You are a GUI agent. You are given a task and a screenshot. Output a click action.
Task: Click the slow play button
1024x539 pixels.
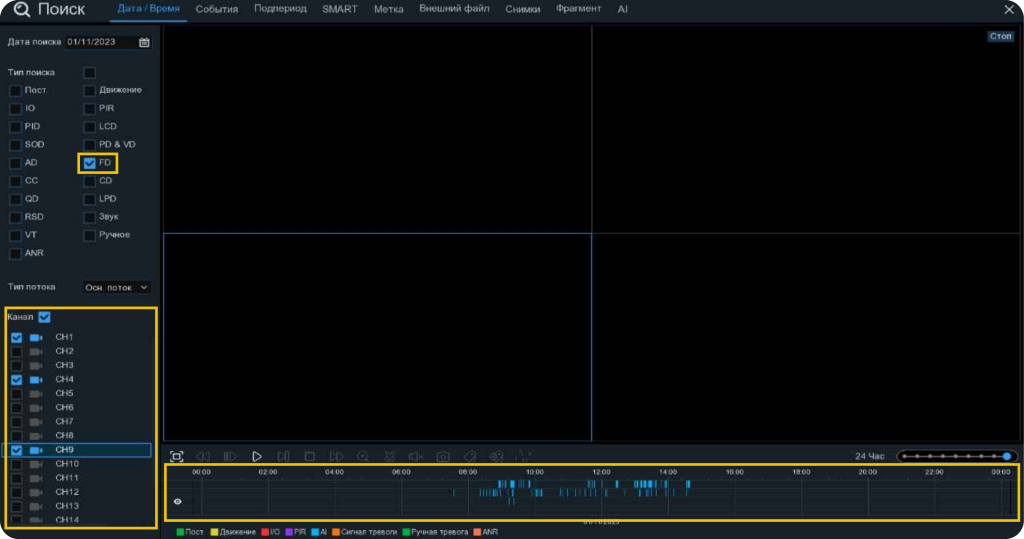[230, 456]
